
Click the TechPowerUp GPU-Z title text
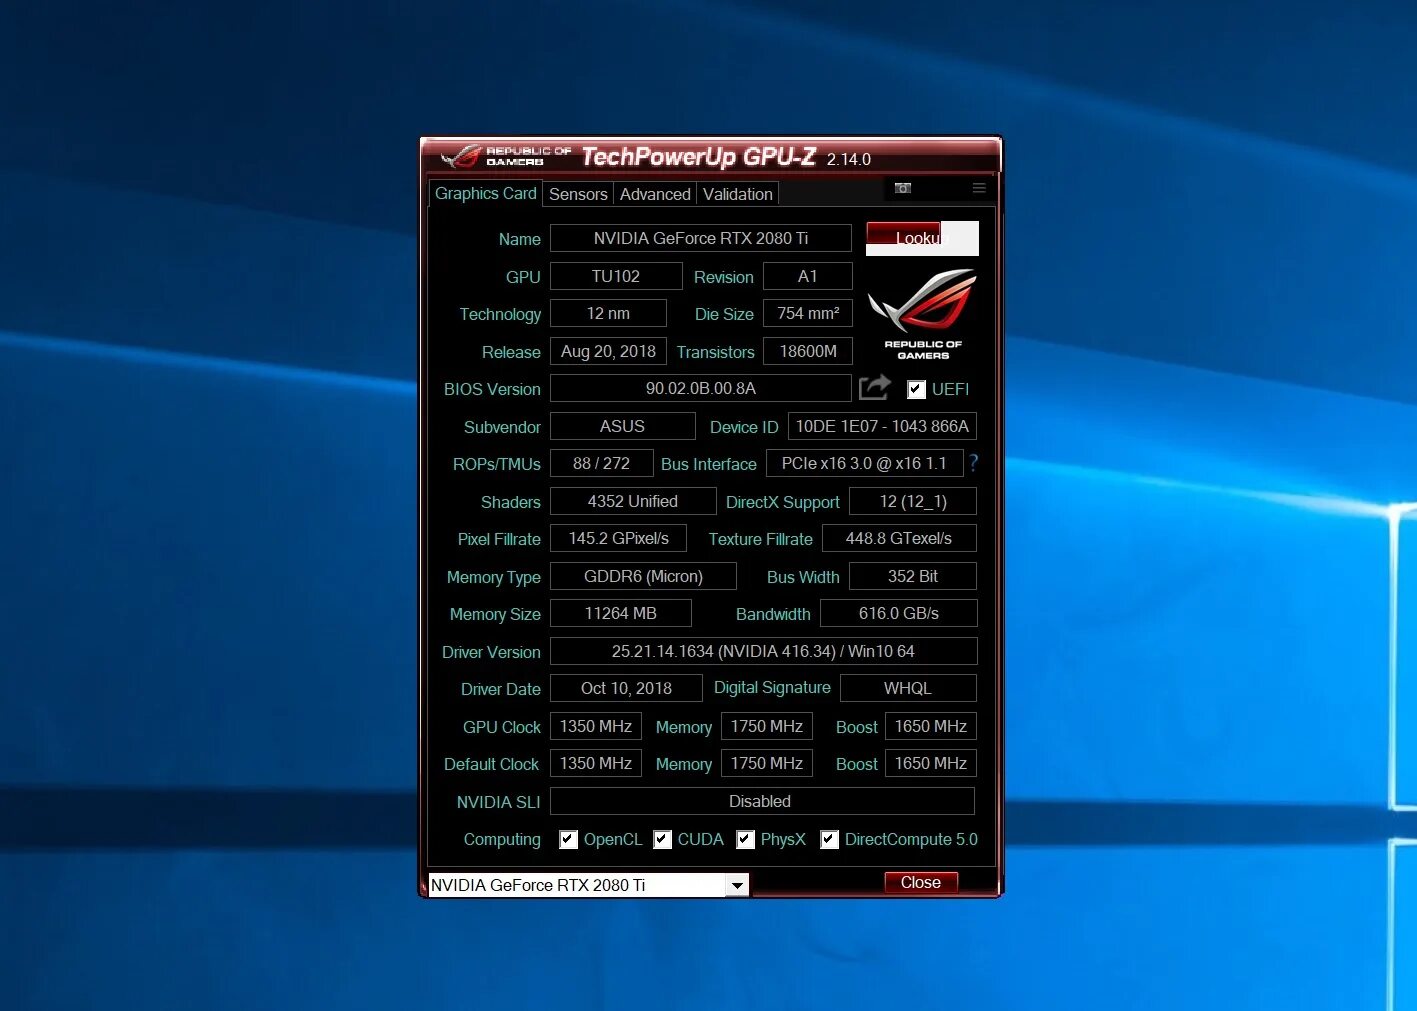pyautogui.click(x=699, y=157)
